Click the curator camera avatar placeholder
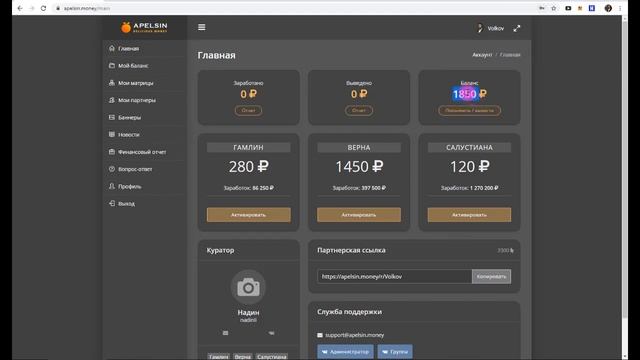 (248, 287)
